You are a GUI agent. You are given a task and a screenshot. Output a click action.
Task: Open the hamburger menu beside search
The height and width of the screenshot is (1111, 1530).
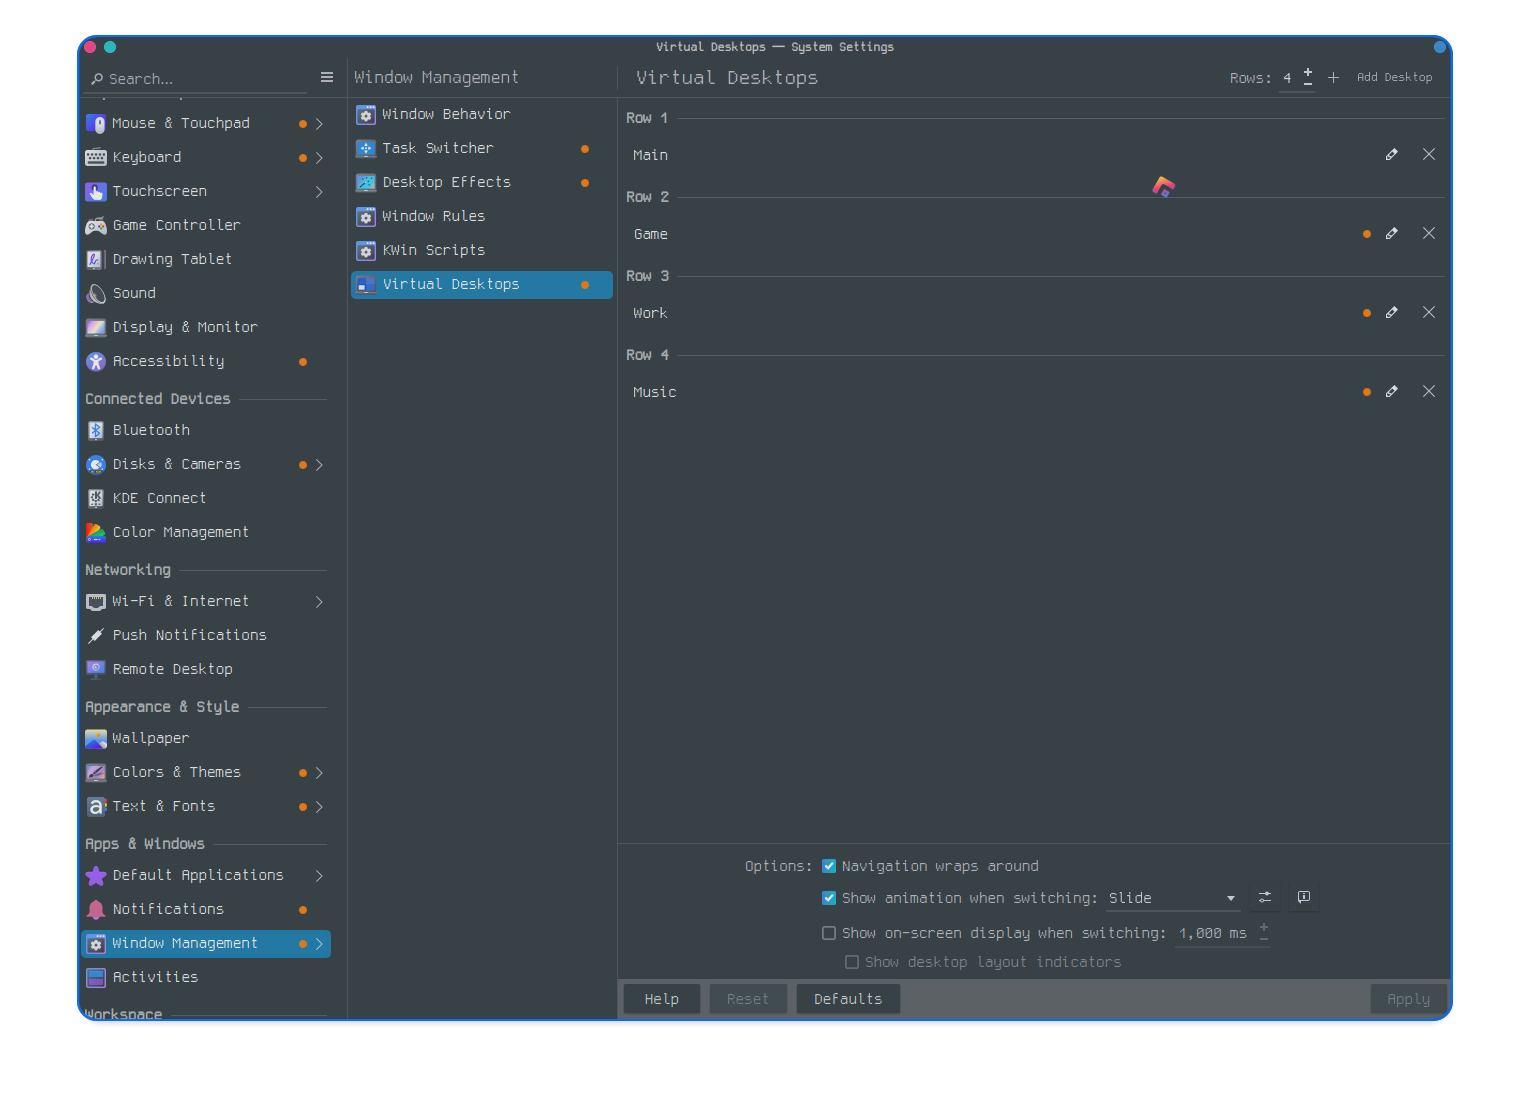click(326, 77)
